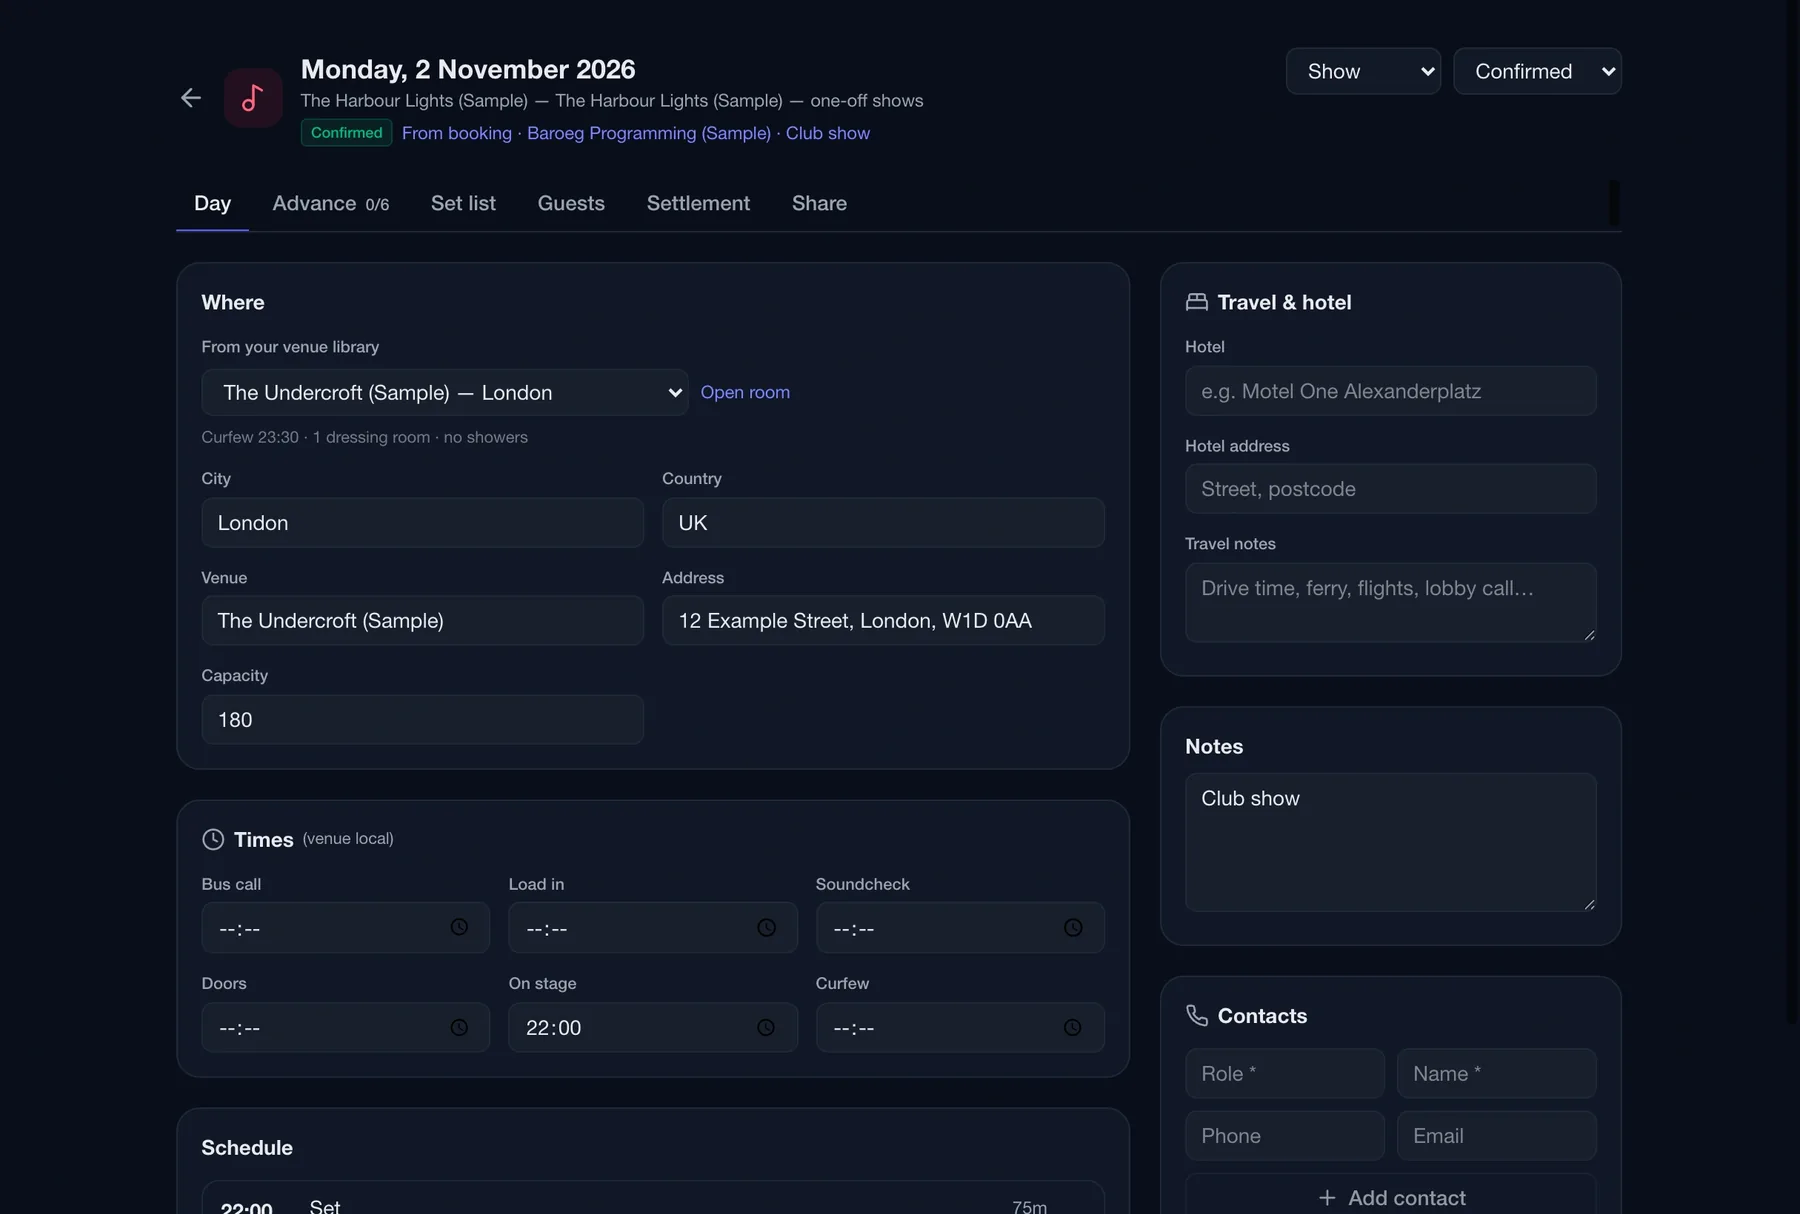Click the pink music note show icon
The image size is (1800, 1214).
tap(253, 98)
